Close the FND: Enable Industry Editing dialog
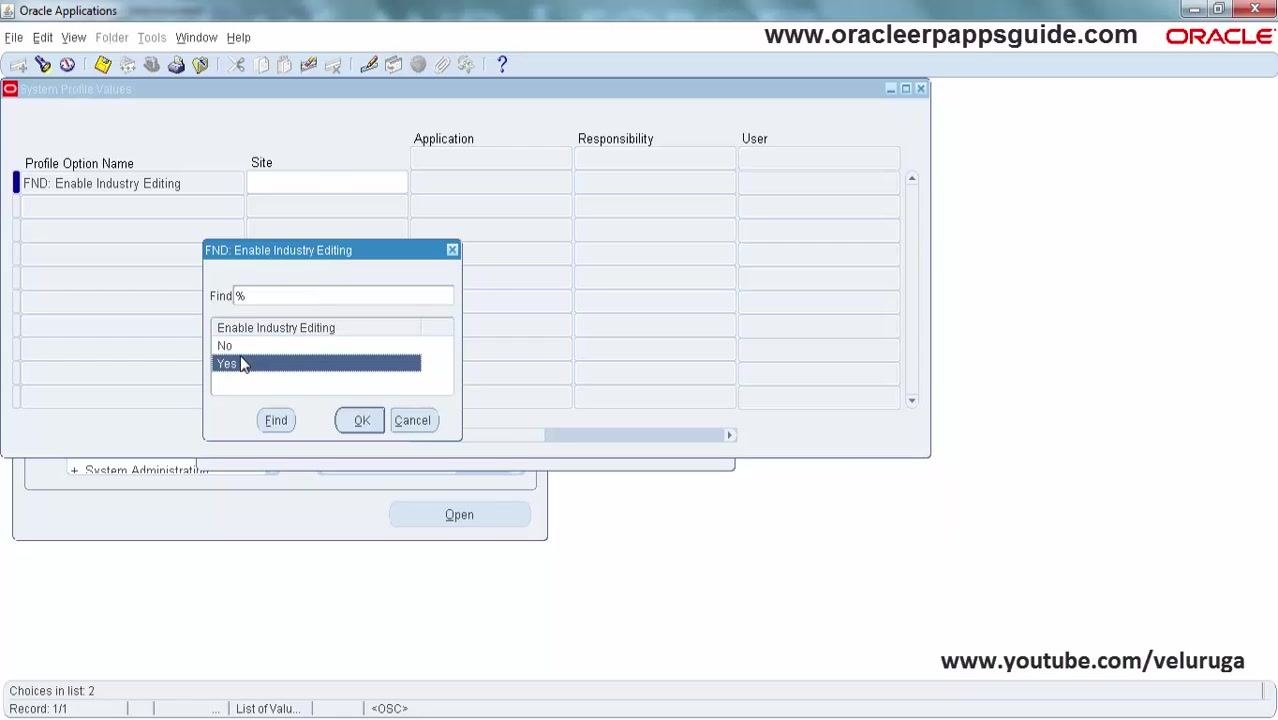Screen dimensions: 1278x720 tap(452, 250)
